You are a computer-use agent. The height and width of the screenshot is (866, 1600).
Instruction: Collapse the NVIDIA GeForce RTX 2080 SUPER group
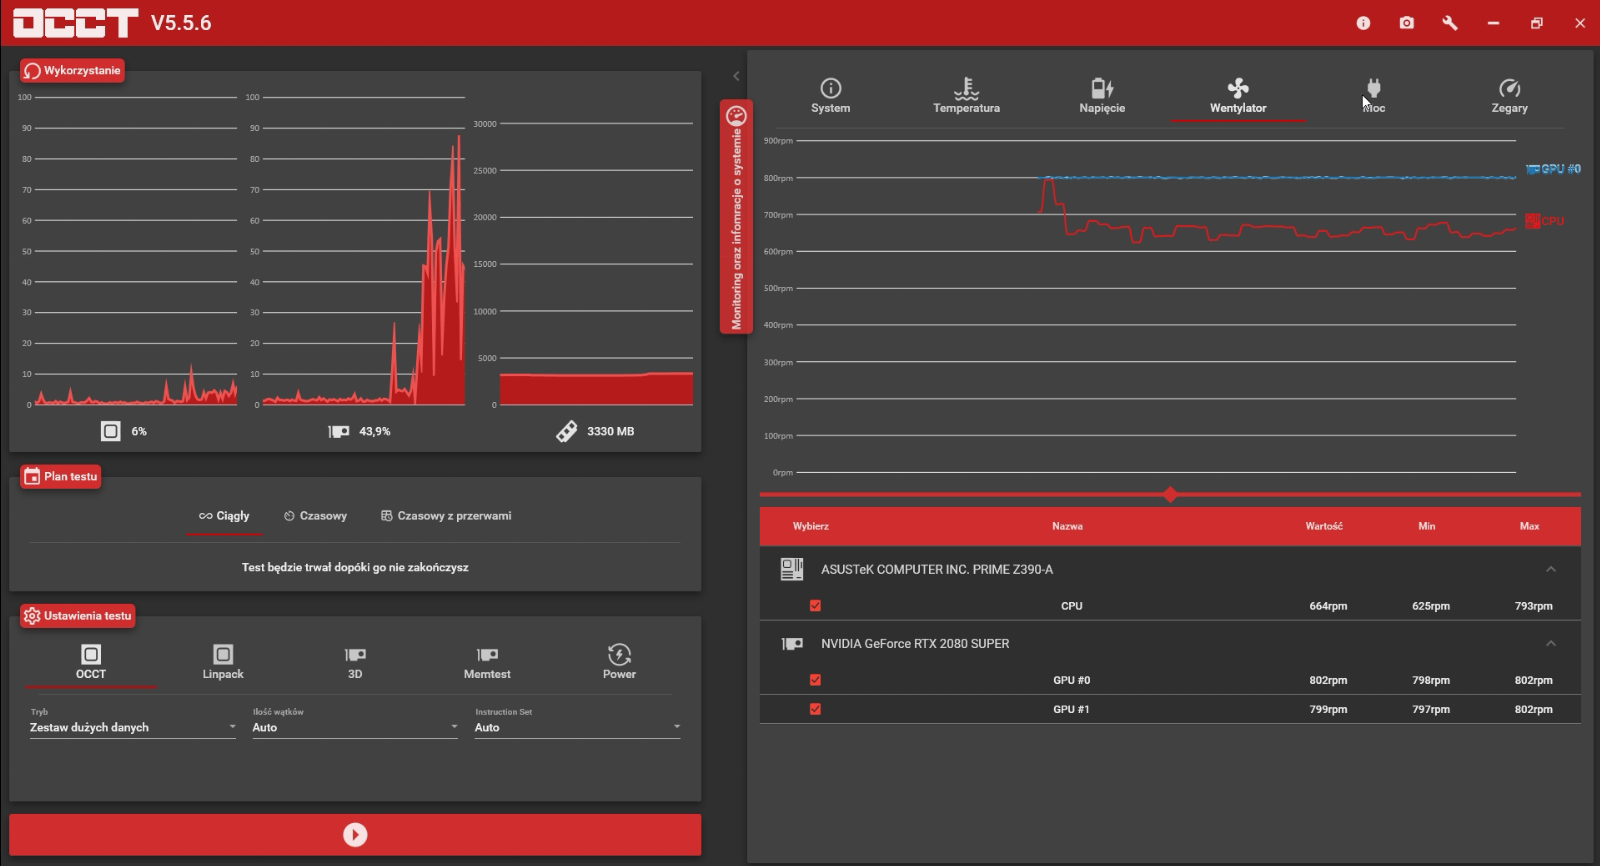click(x=1551, y=643)
